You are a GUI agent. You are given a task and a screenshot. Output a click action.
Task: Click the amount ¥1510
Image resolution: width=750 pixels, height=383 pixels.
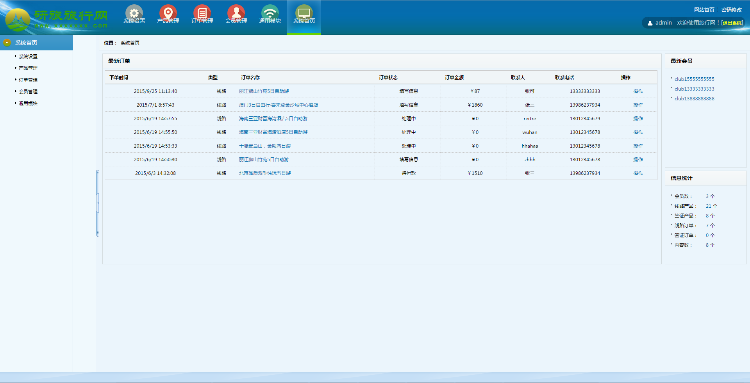[x=475, y=173]
